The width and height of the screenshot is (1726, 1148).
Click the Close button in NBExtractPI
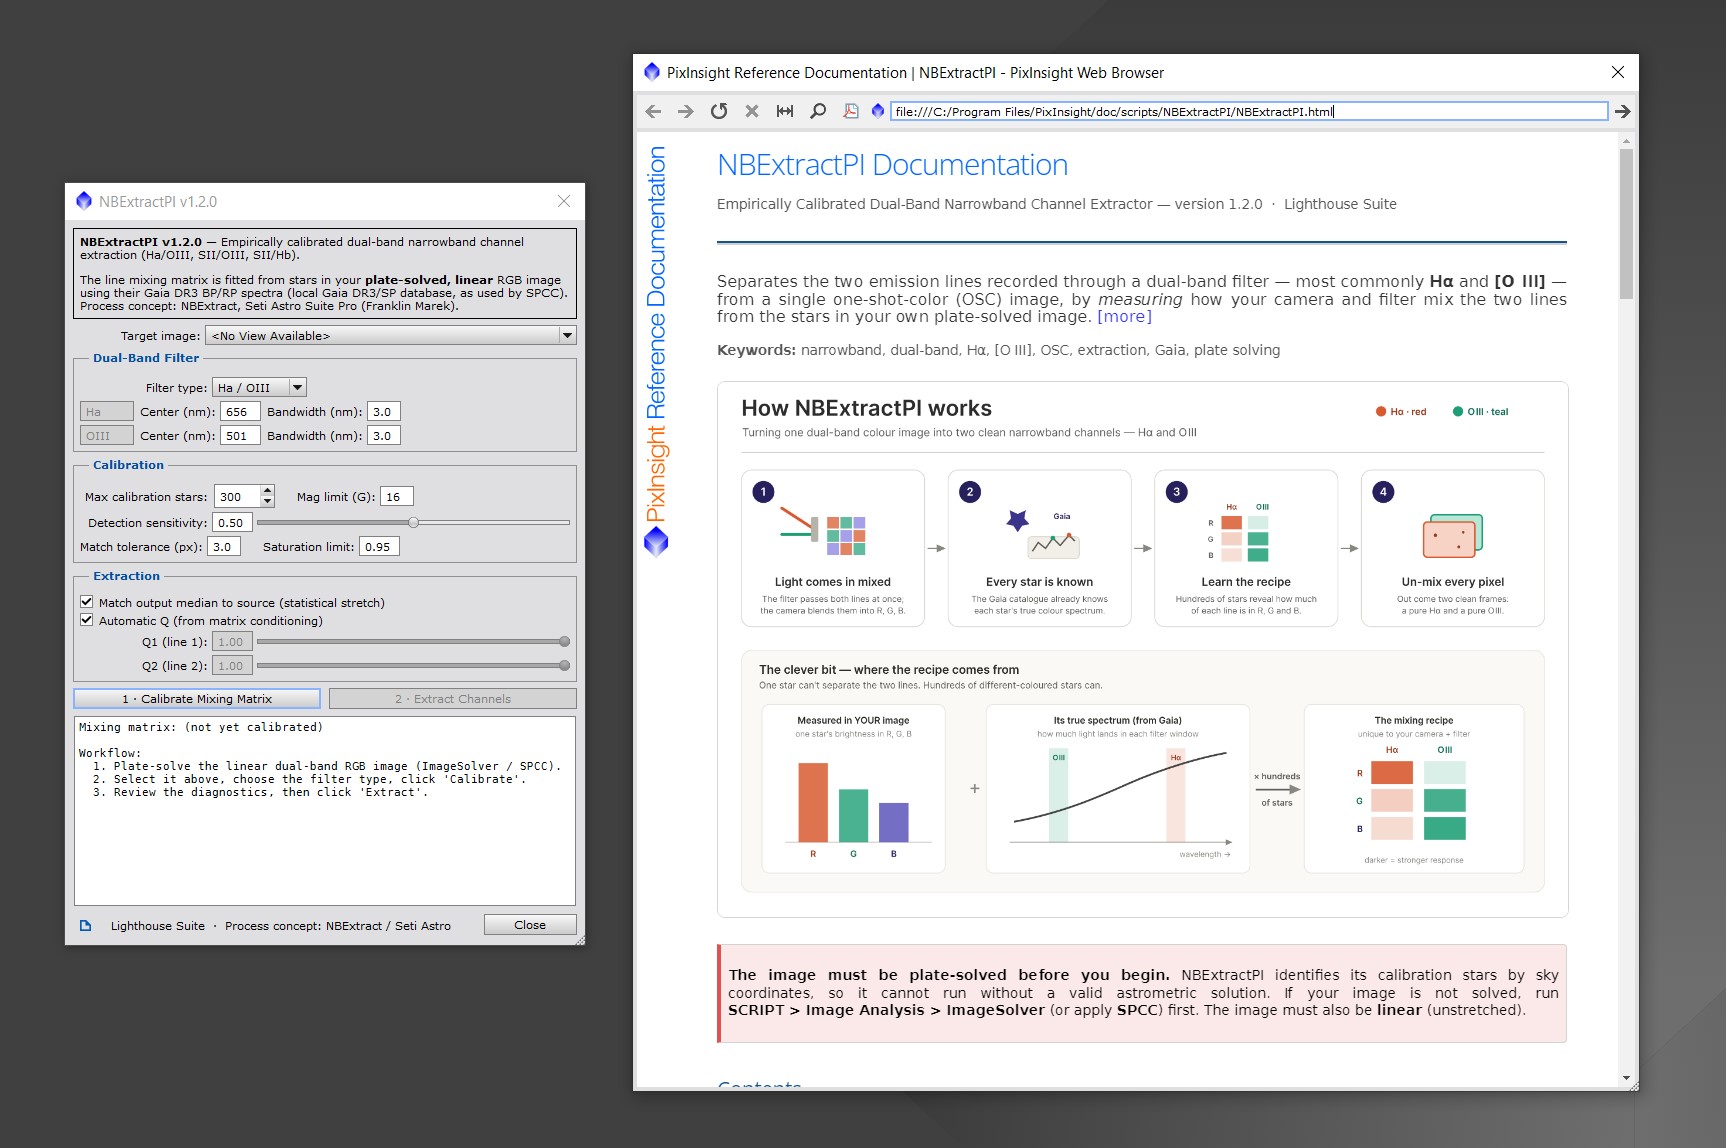click(530, 925)
